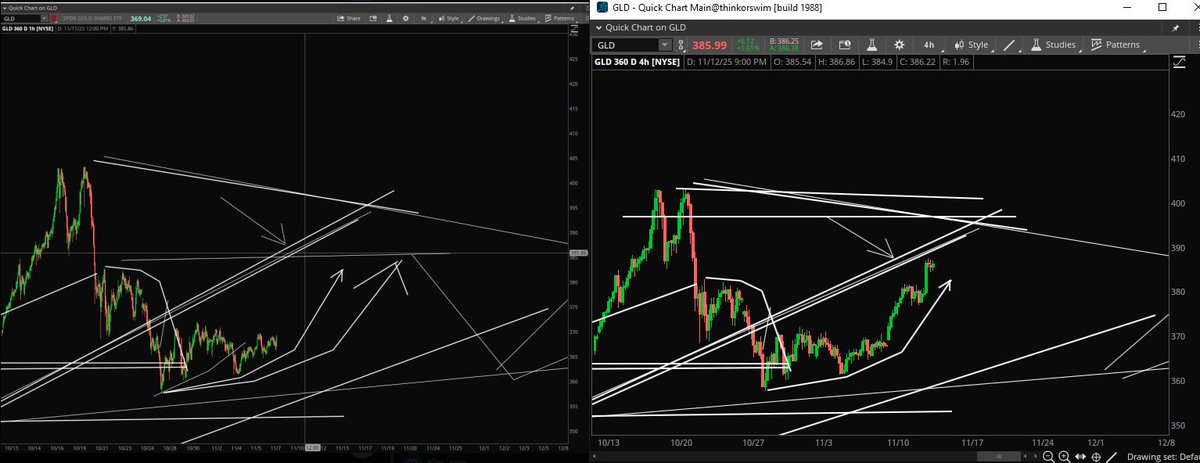This screenshot has height=463, width=1200.
Task: Click the axis icon at top of right chart's price scale
Action: pyautogui.click(x=1179, y=61)
